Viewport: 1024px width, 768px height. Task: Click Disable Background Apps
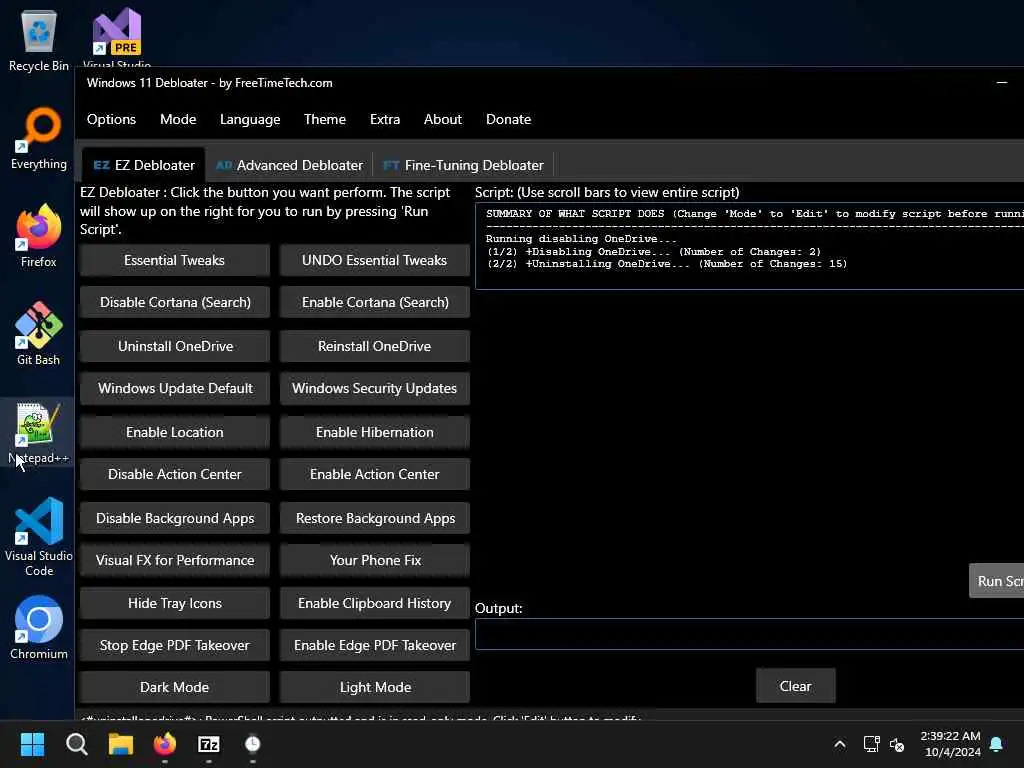click(x=174, y=519)
